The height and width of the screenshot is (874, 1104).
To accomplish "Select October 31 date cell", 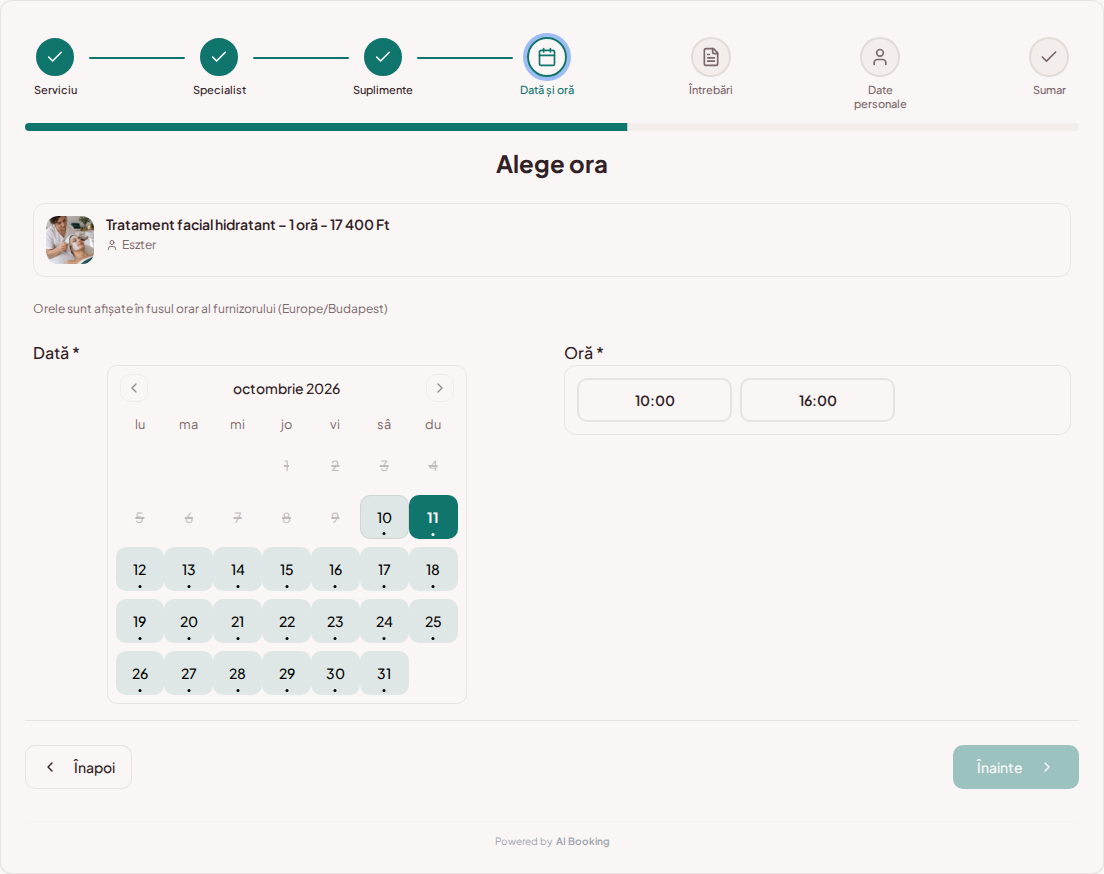I will (384, 674).
